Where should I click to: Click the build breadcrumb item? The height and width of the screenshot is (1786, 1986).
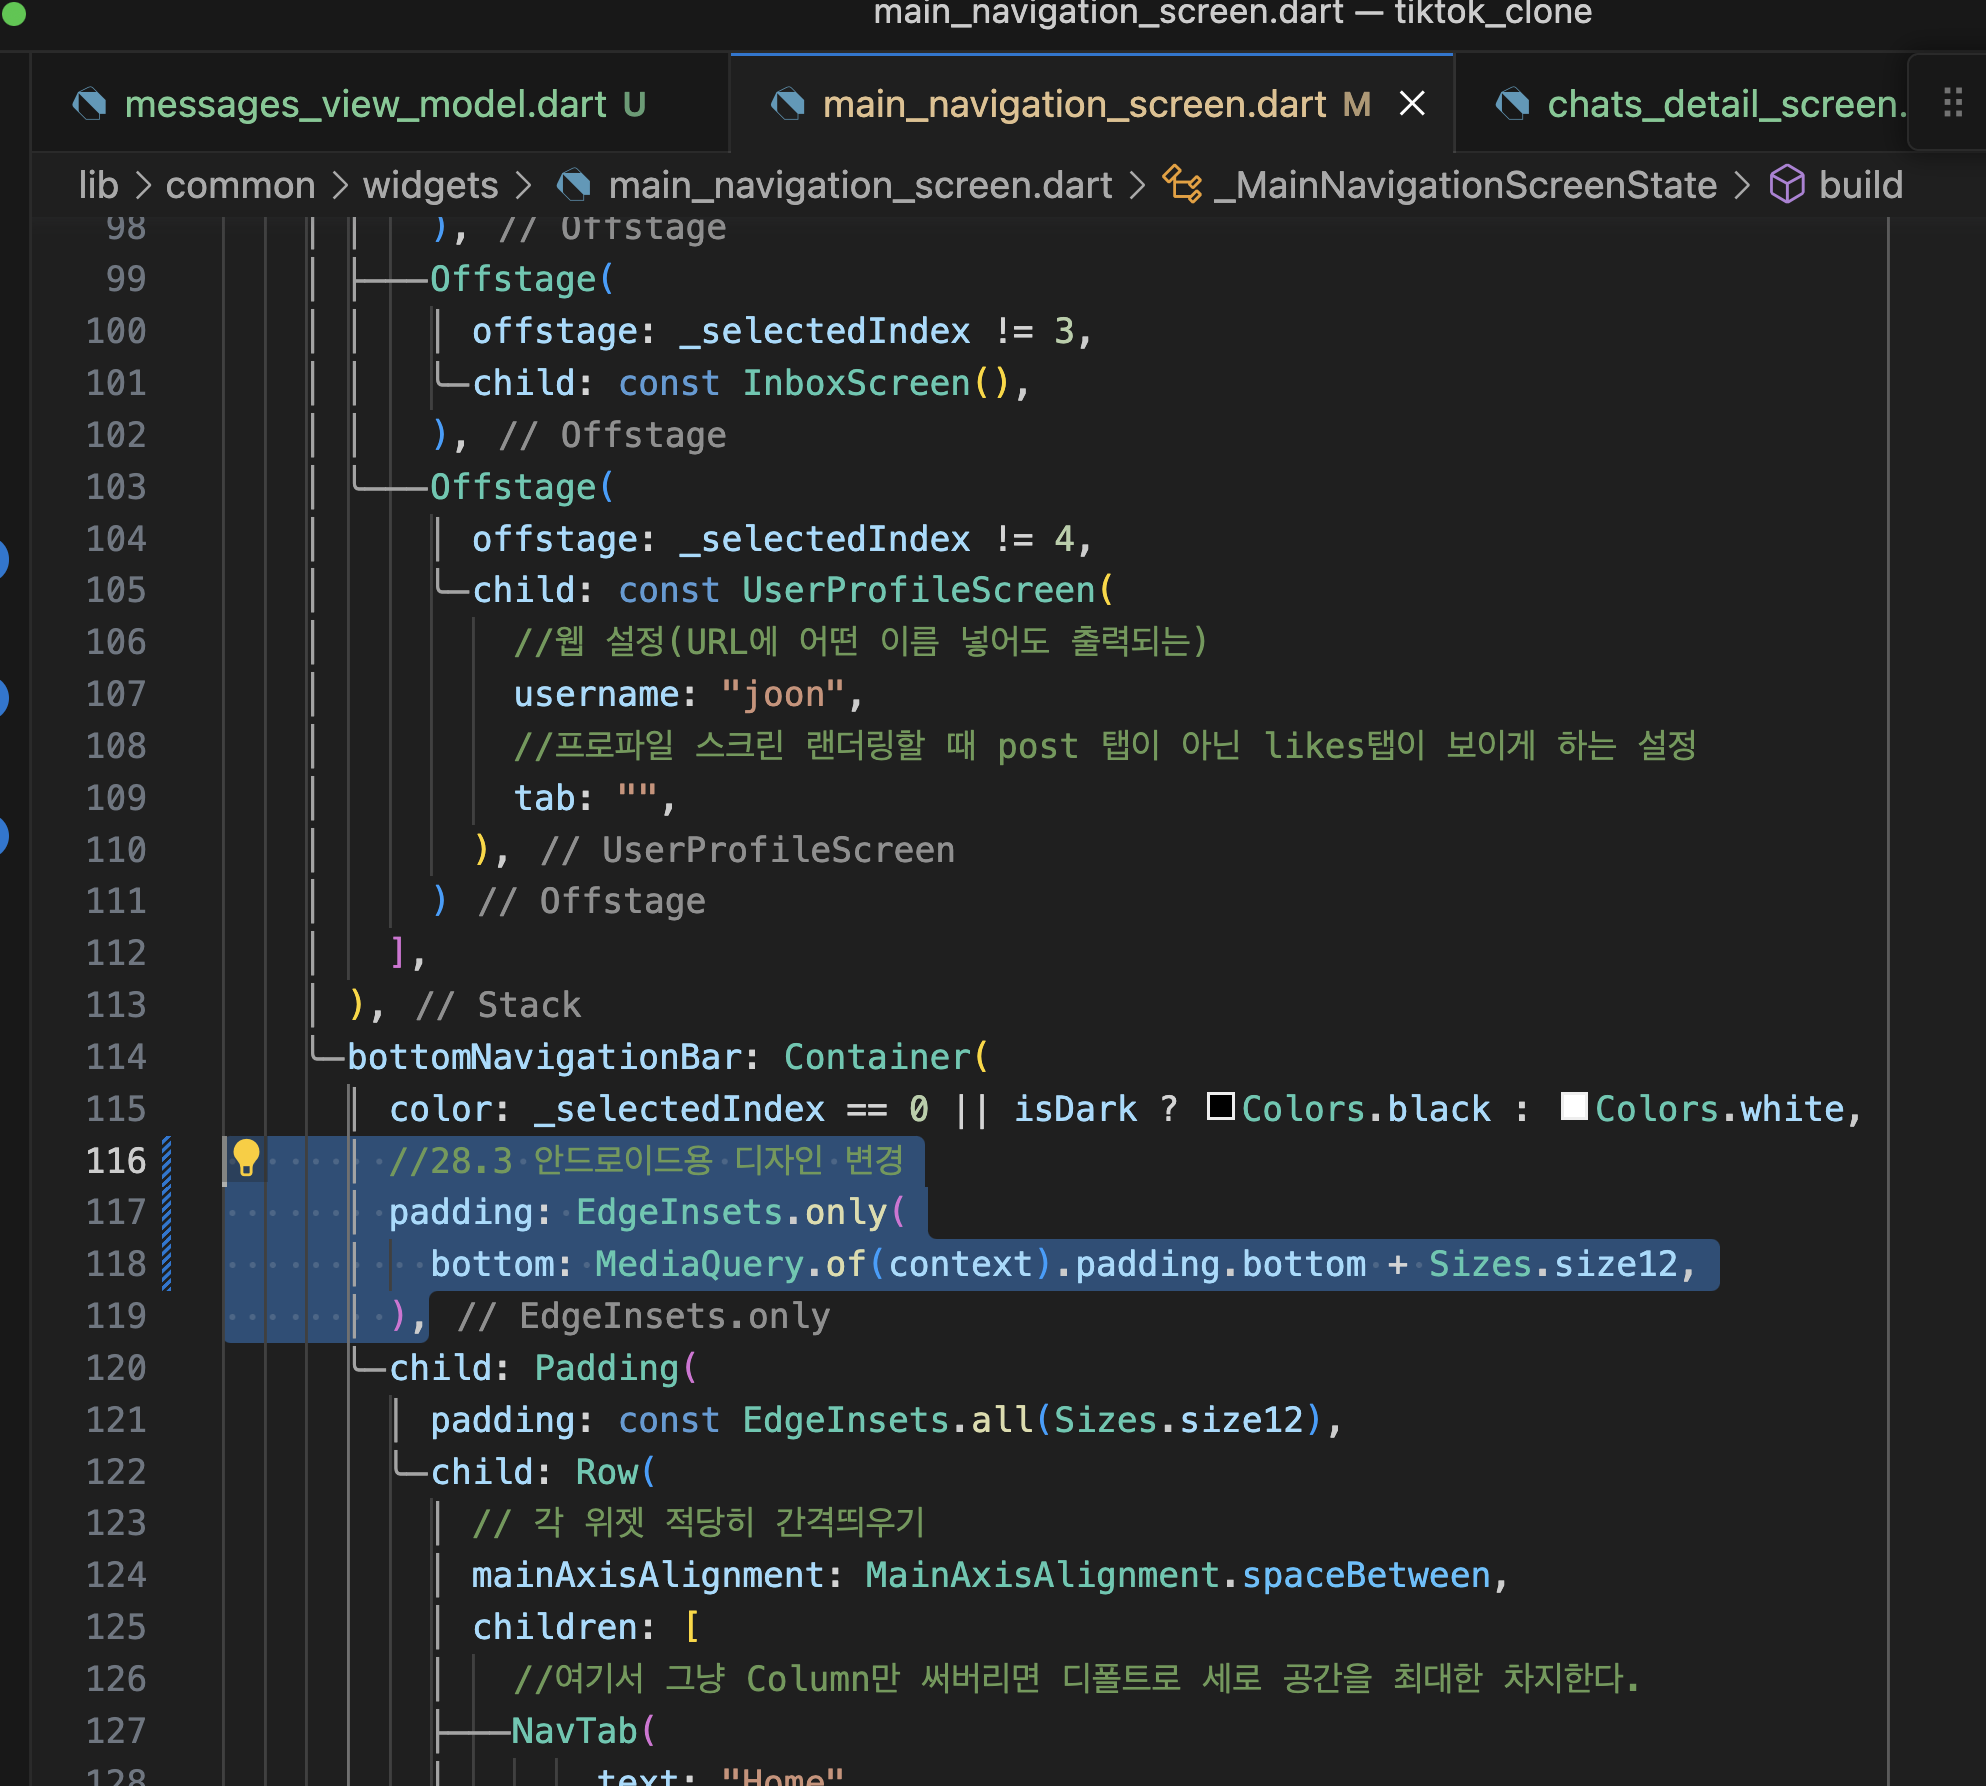[x=1860, y=185]
